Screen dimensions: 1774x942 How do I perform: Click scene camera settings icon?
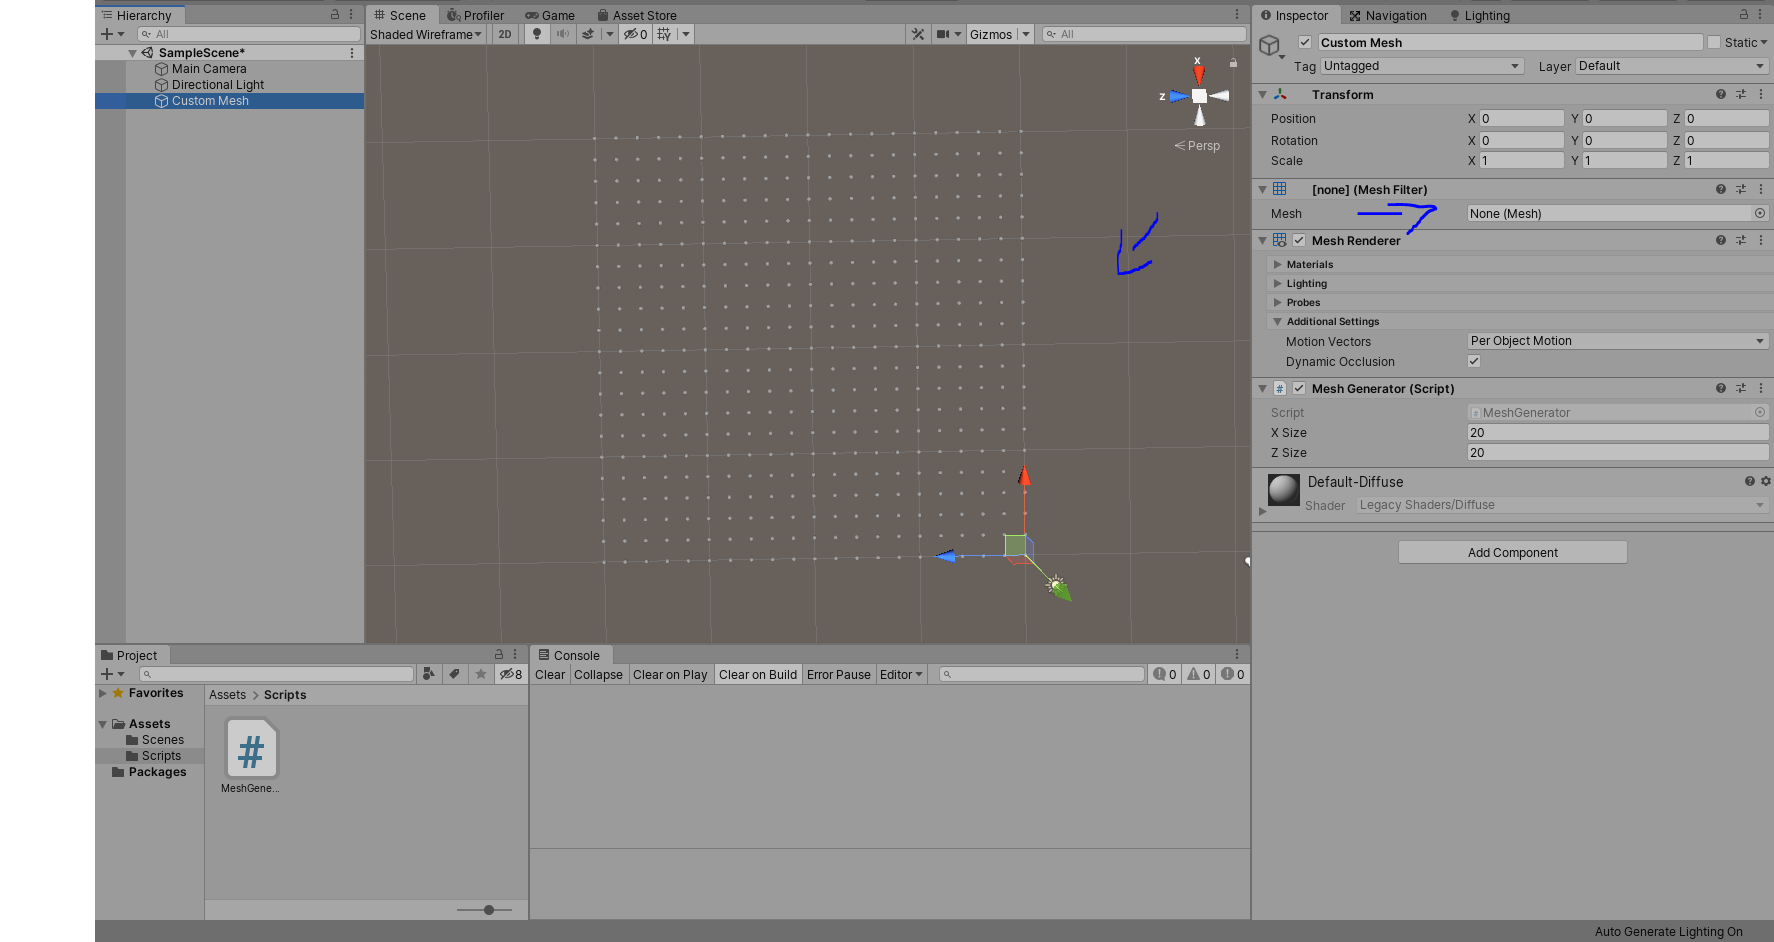pyautogui.click(x=942, y=34)
